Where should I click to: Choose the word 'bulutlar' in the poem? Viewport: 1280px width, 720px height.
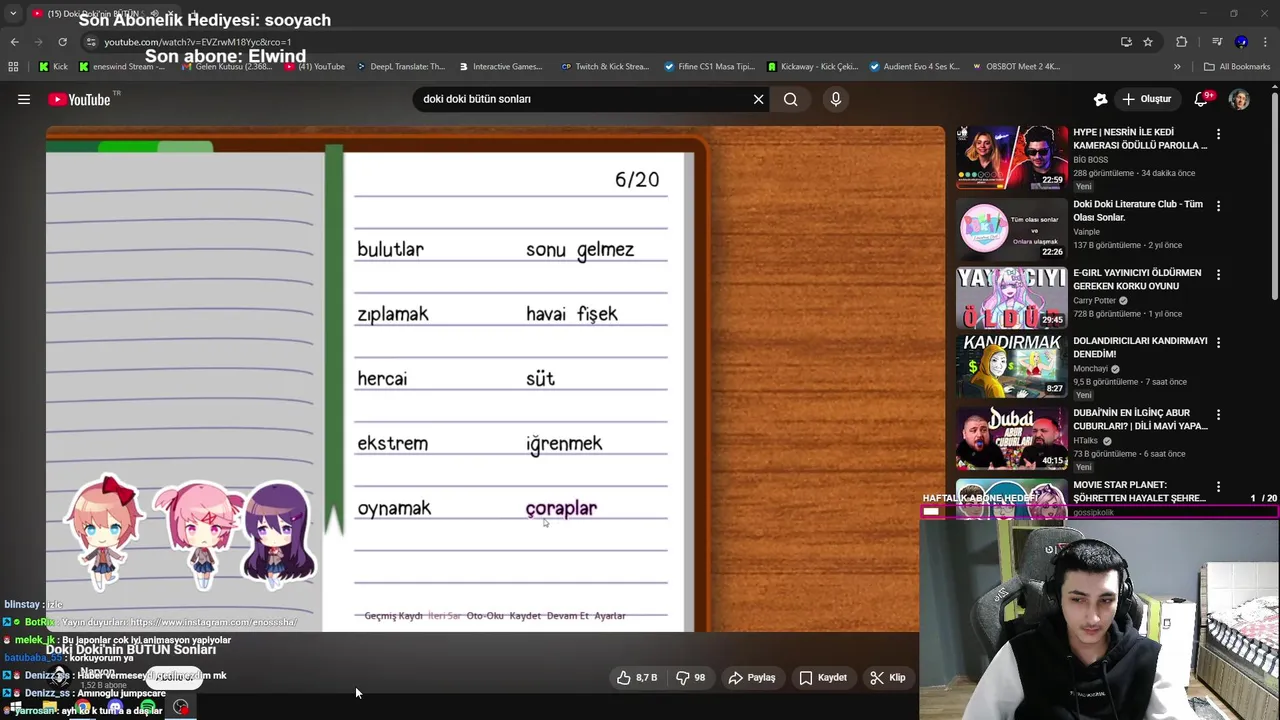click(x=390, y=250)
